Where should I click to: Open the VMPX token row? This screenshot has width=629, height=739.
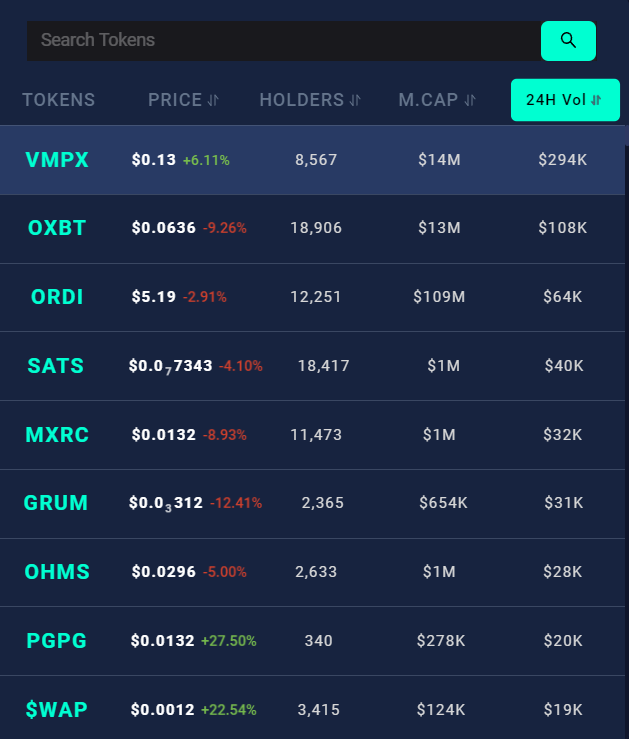(312, 160)
